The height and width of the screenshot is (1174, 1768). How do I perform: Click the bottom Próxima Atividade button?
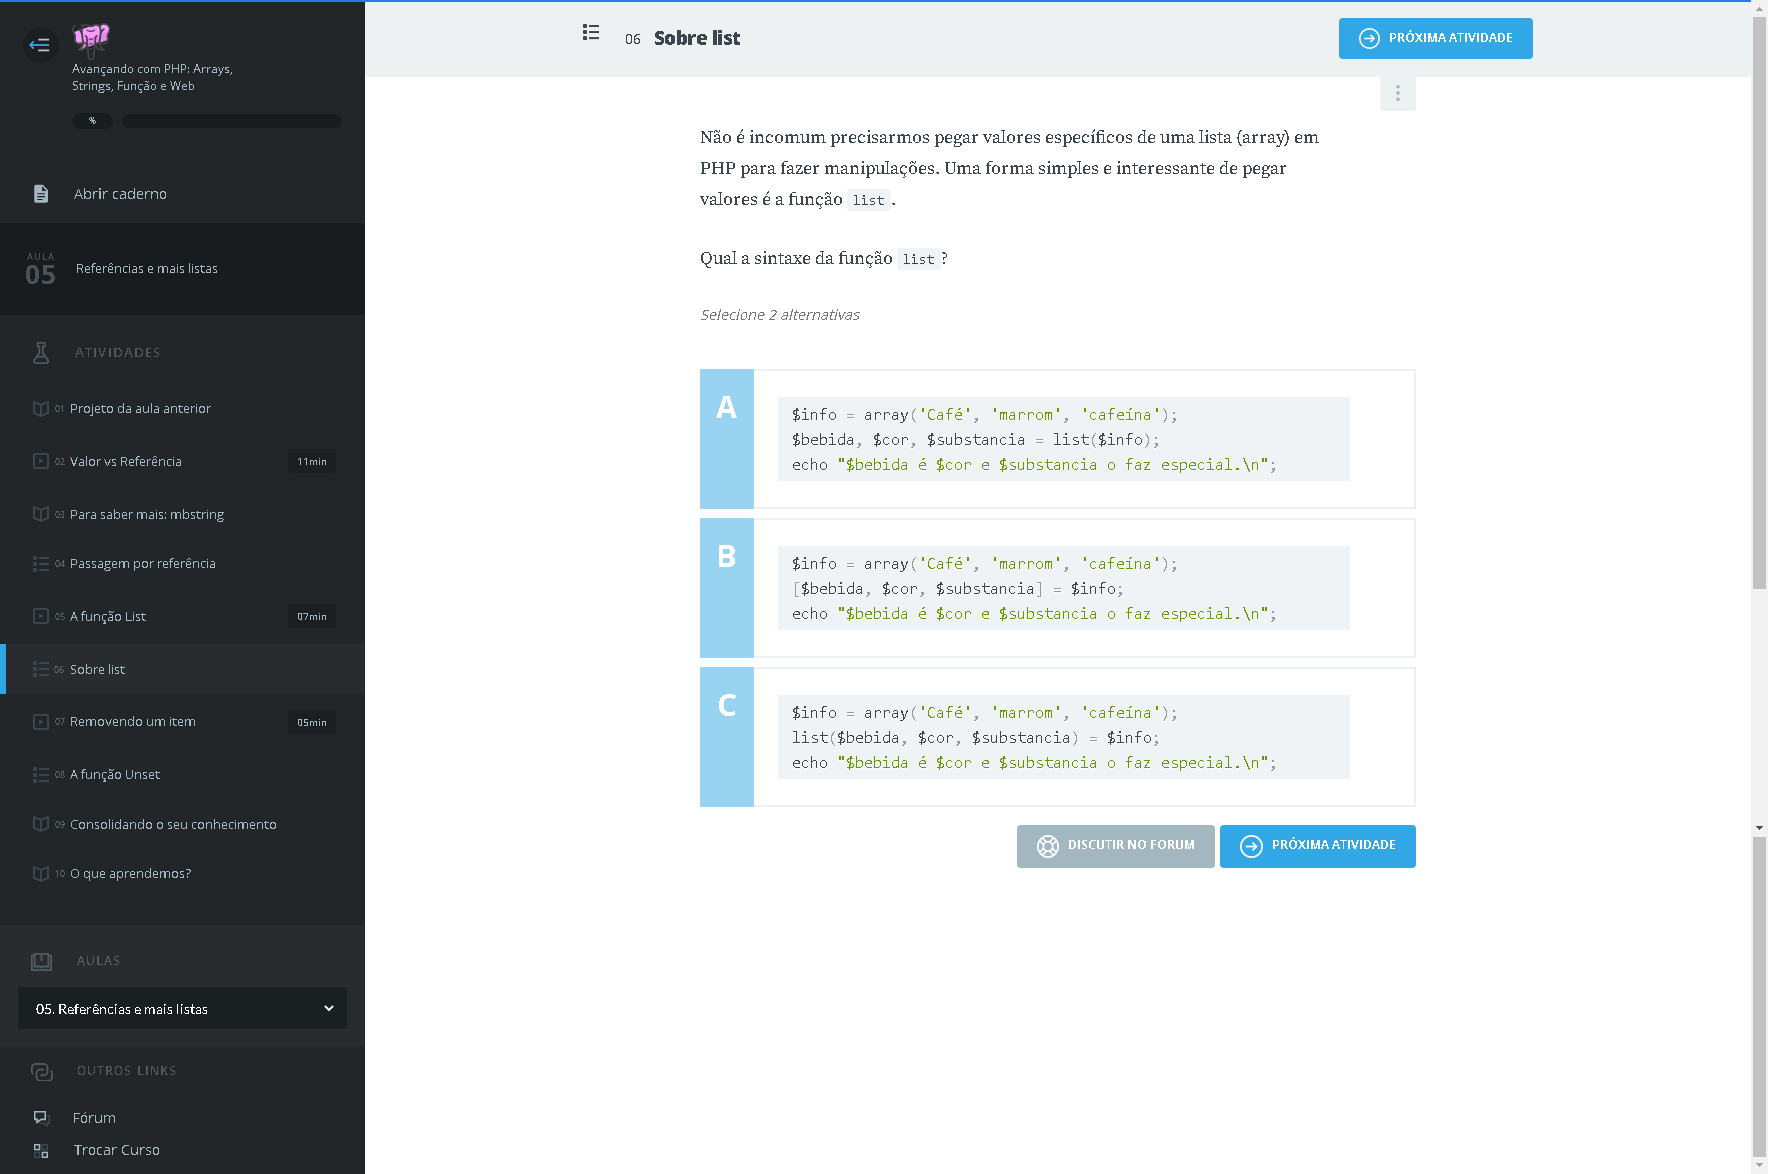click(x=1317, y=846)
